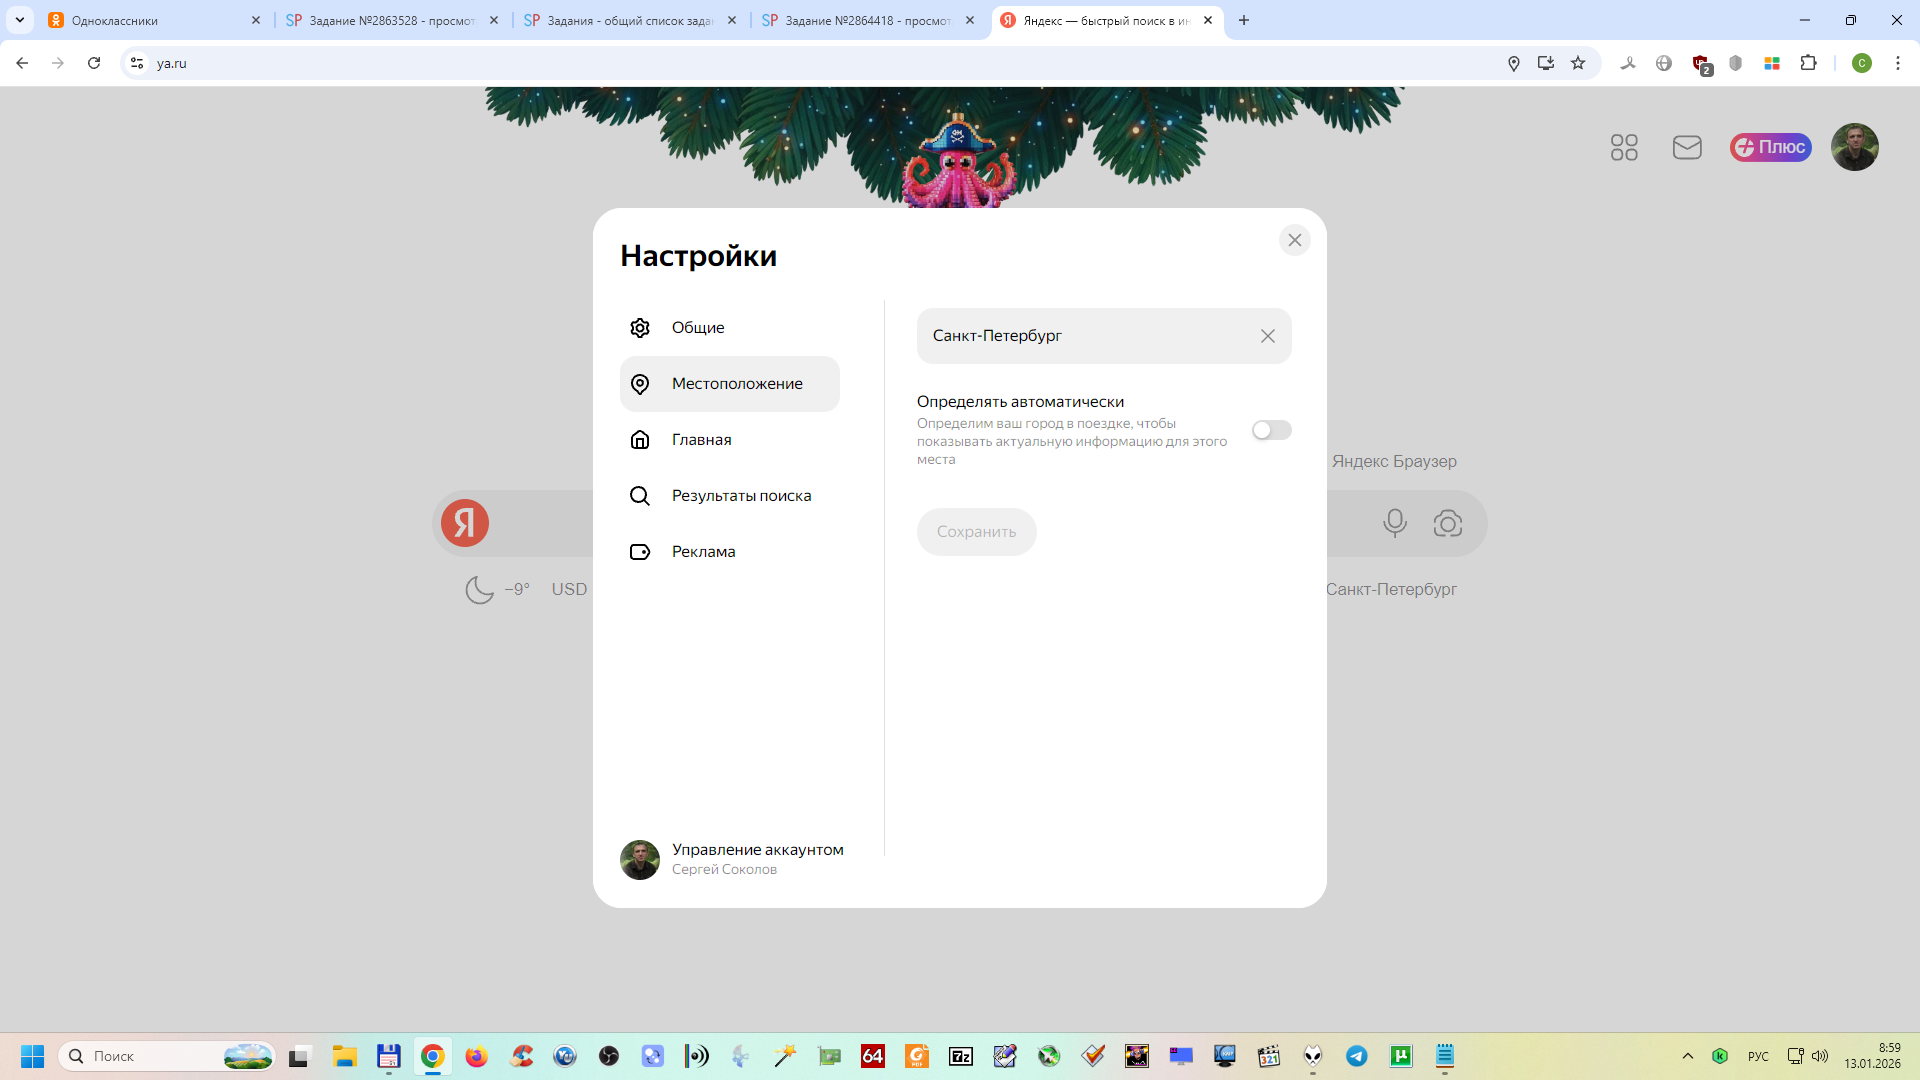
Task: Open image search camera icon
Action: coord(1447,523)
